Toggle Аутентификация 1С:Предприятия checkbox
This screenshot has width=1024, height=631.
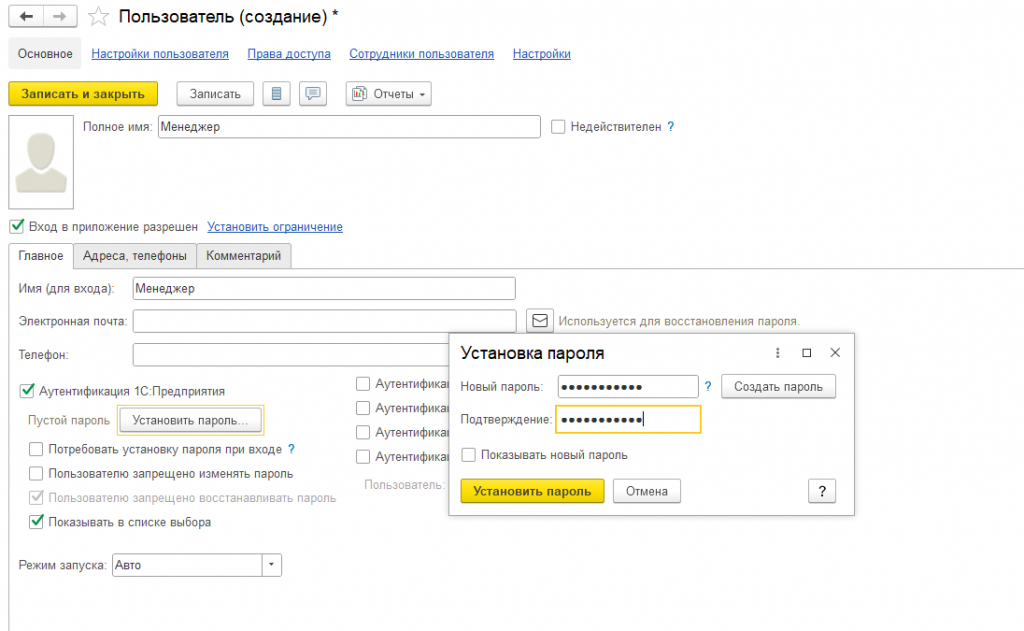coord(27,391)
